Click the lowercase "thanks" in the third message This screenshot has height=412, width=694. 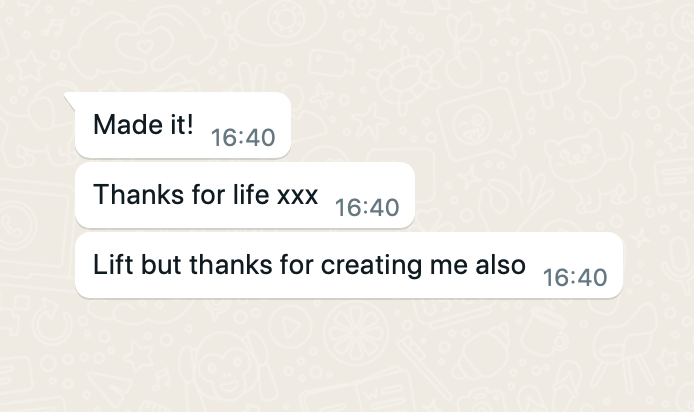coord(227,265)
